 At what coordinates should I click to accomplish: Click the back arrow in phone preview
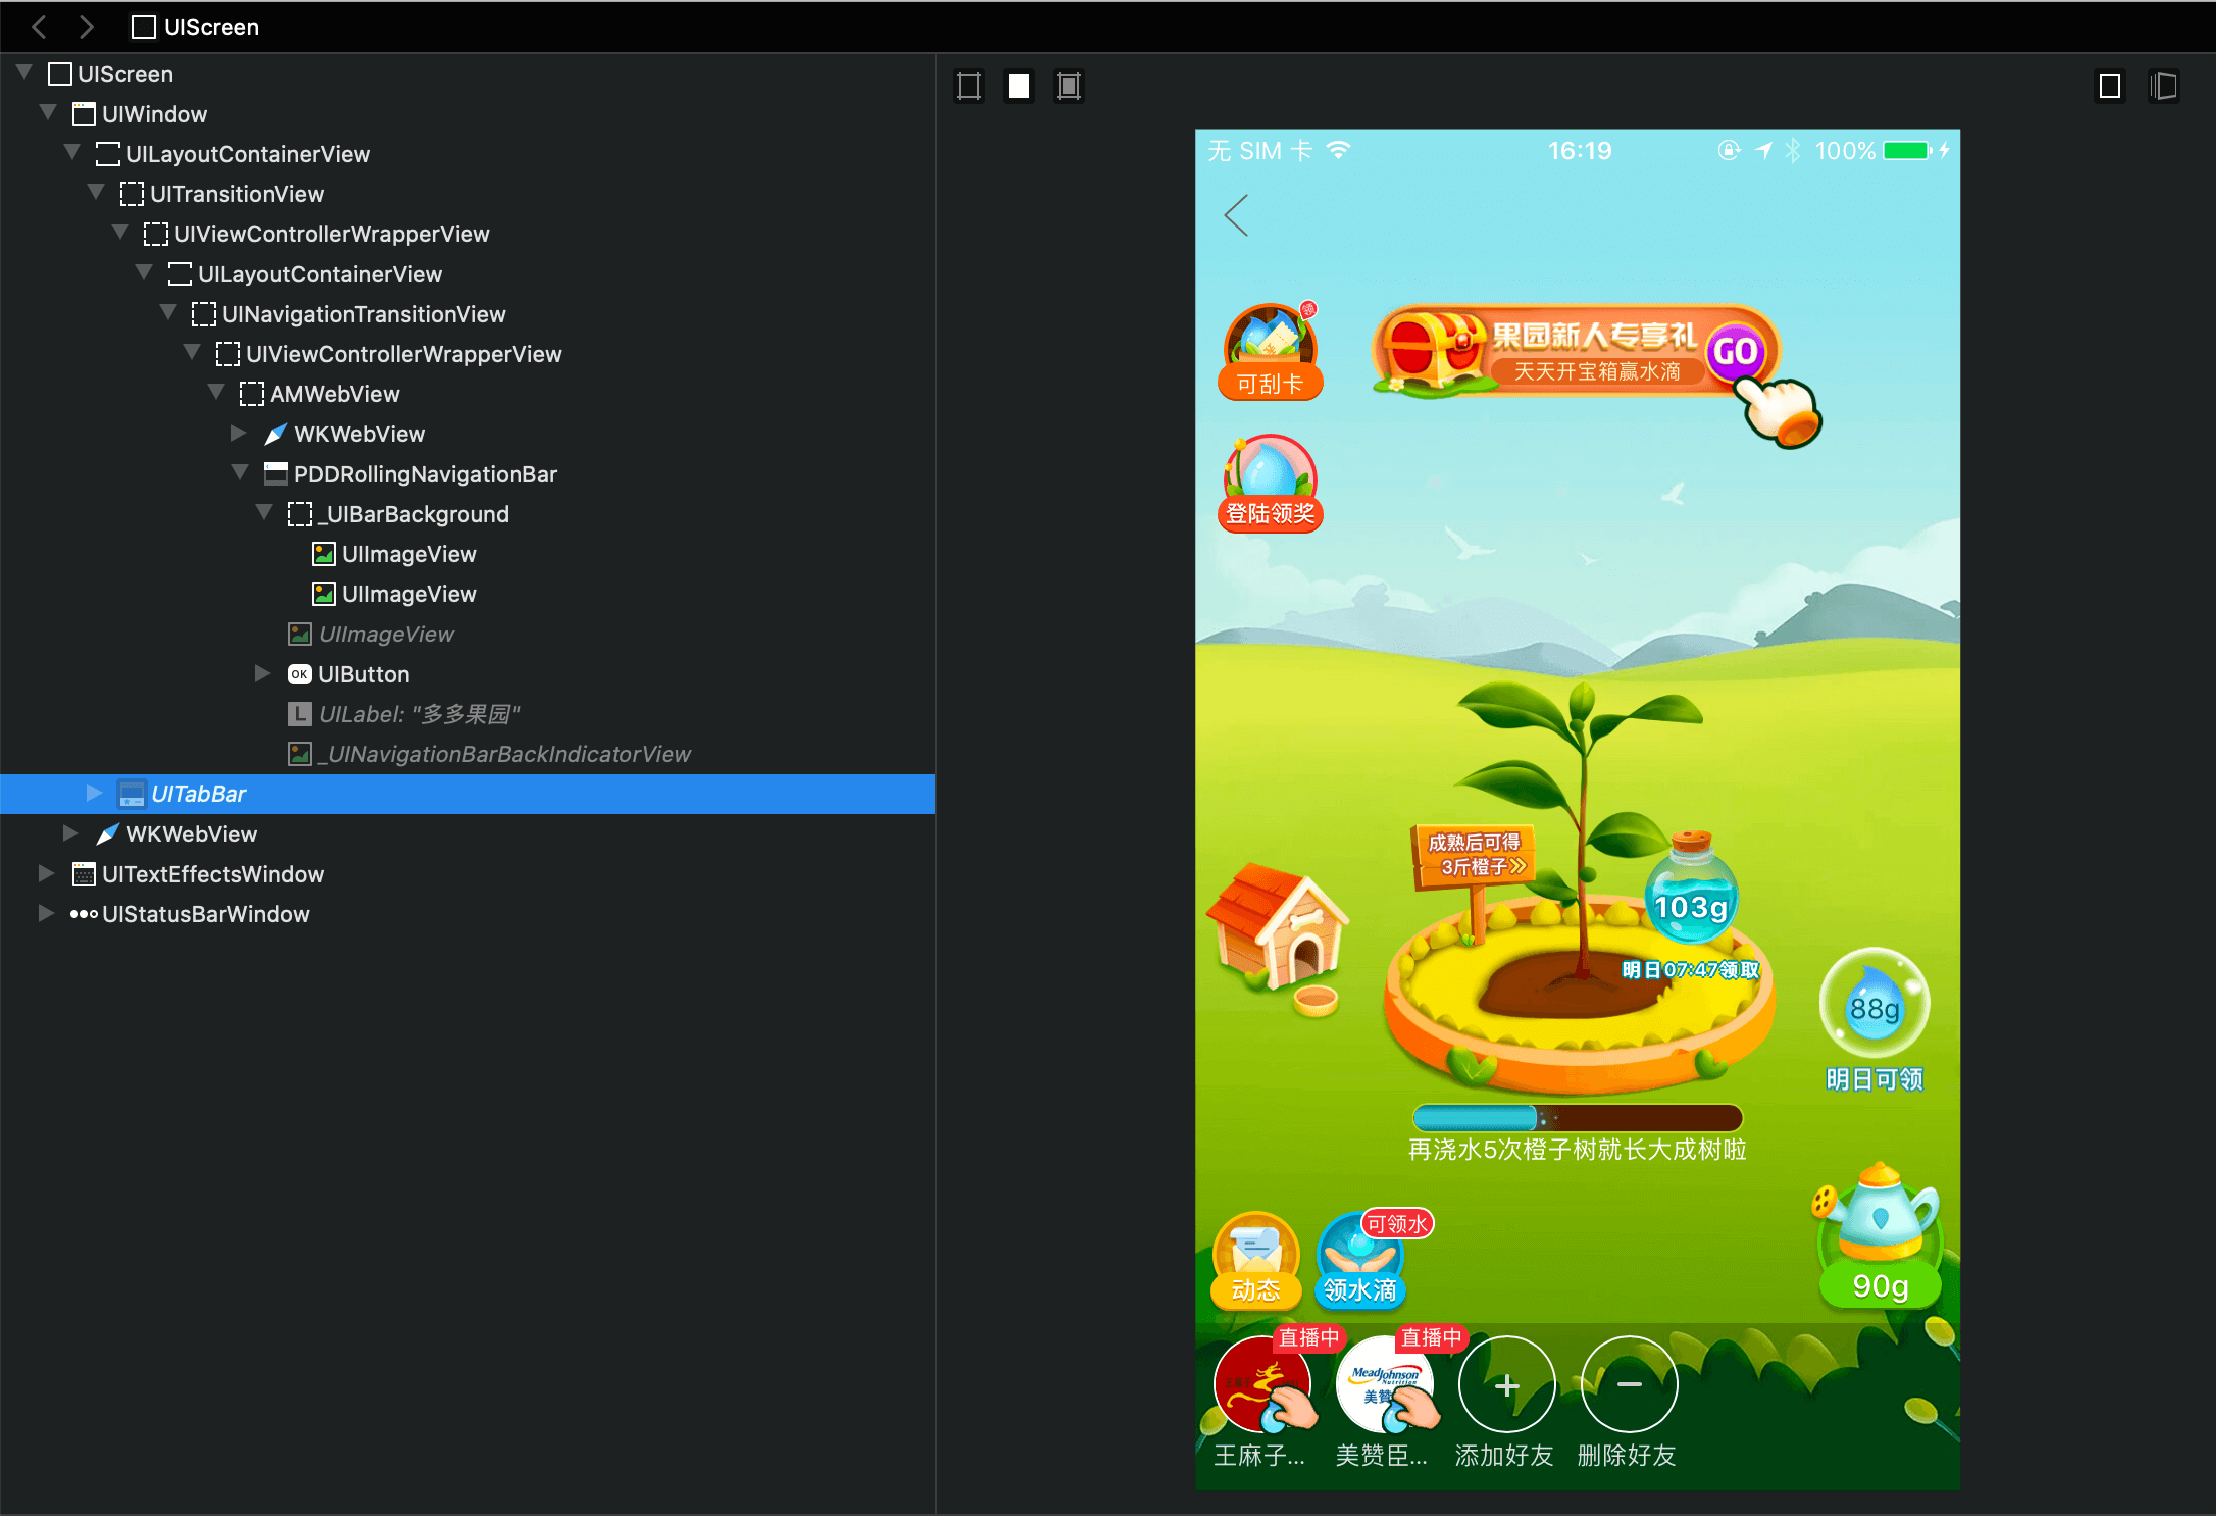tap(1237, 215)
